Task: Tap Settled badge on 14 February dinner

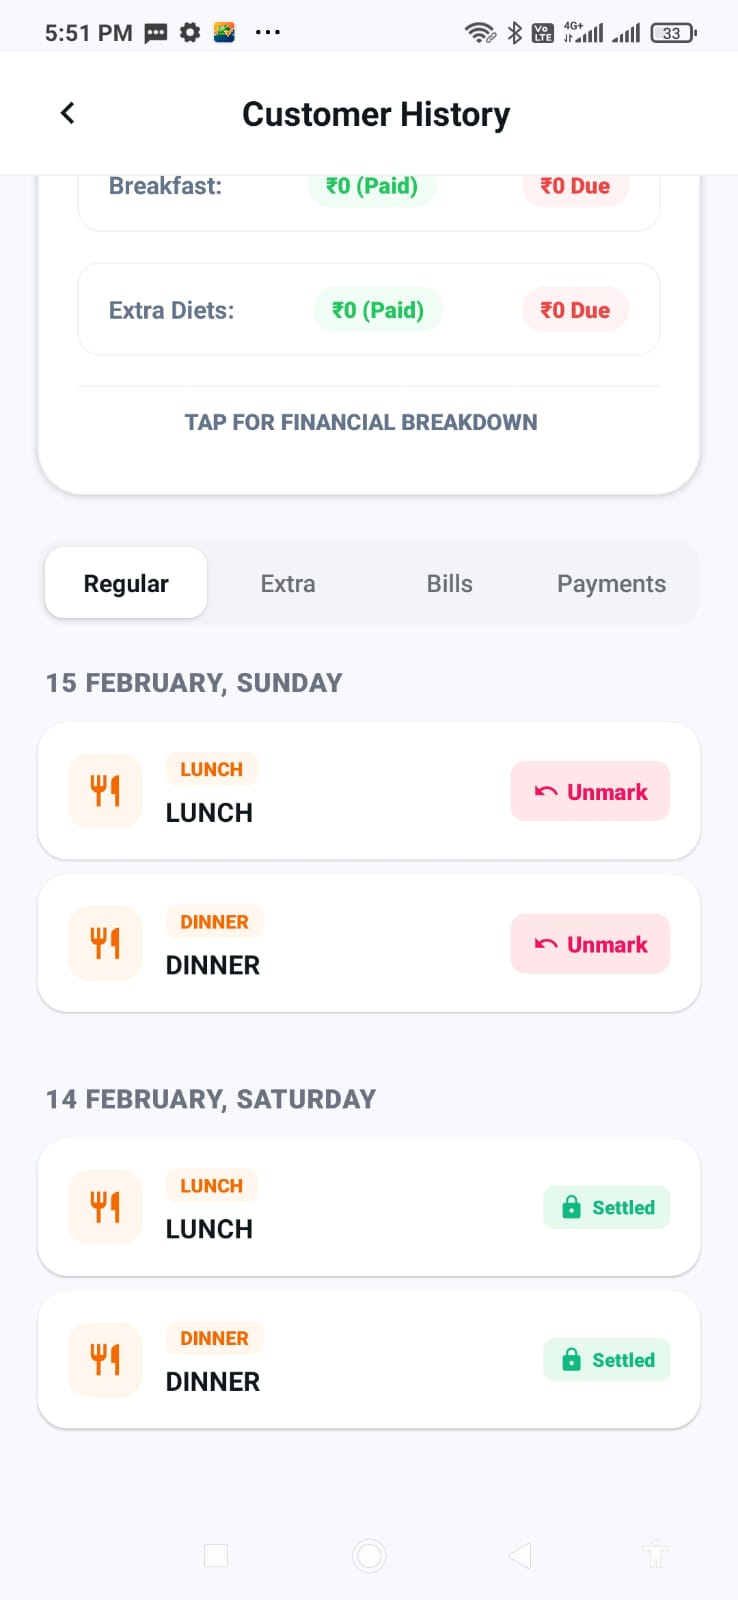Action: [x=606, y=1360]
